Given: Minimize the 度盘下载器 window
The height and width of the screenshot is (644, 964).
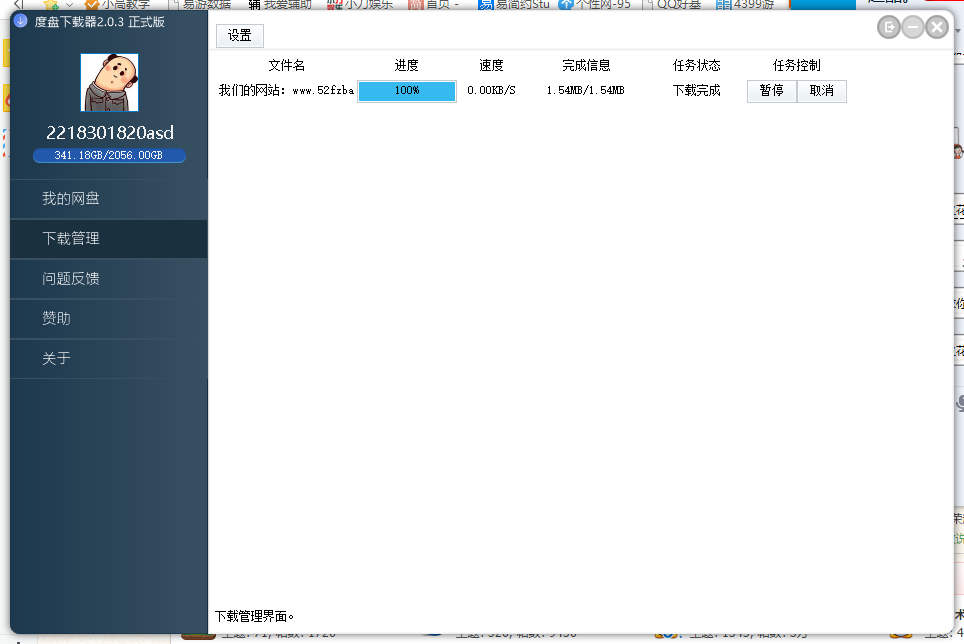Looking at the screenshot, I should [912, 27].
